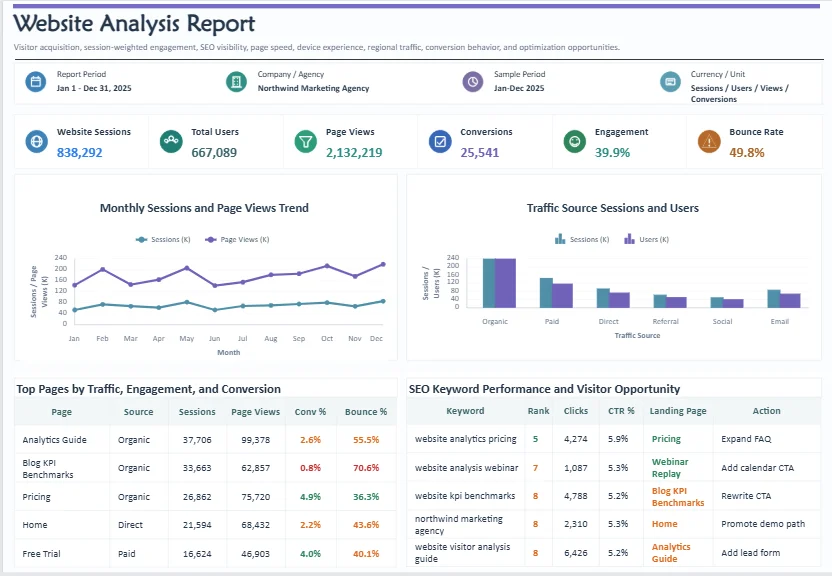Click the Total Users value 667,089

[x=214, y=153]
